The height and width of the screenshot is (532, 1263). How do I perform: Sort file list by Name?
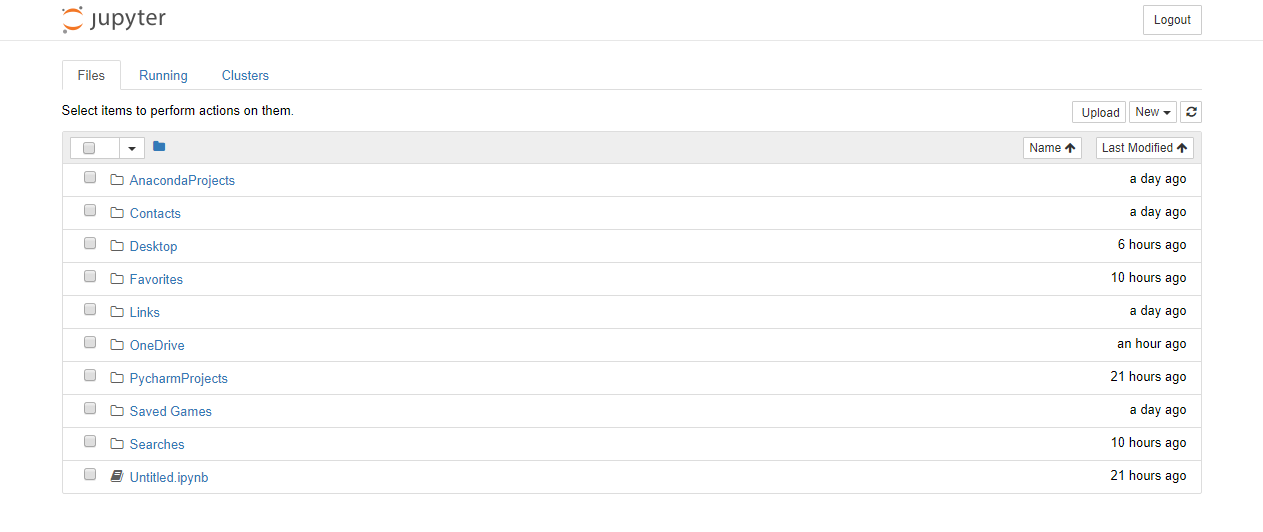pos(1052,148)
